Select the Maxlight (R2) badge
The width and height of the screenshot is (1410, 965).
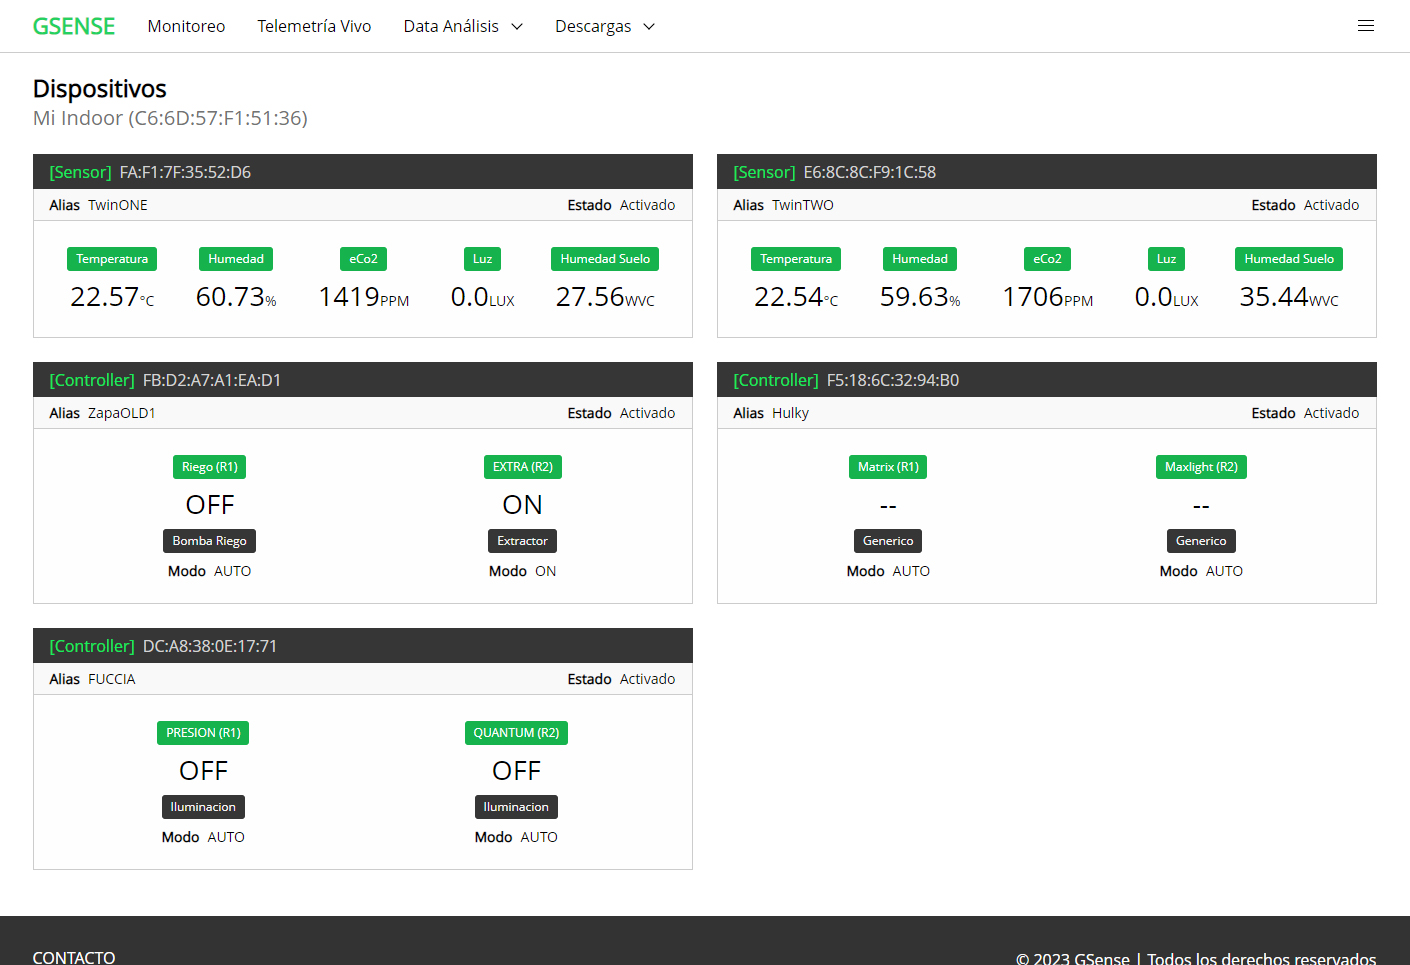(x=1201, y=467)
